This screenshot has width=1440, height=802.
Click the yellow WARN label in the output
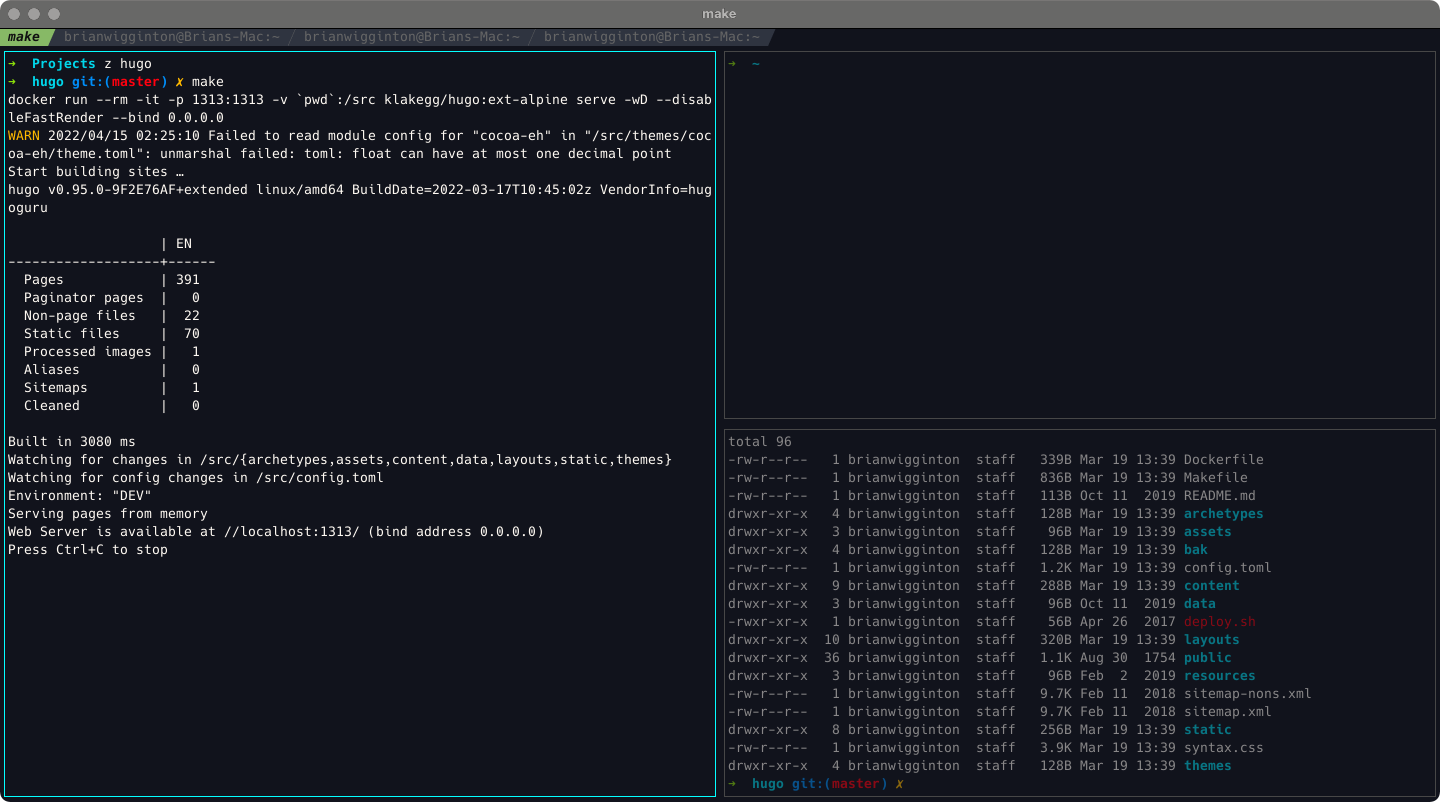24,136
